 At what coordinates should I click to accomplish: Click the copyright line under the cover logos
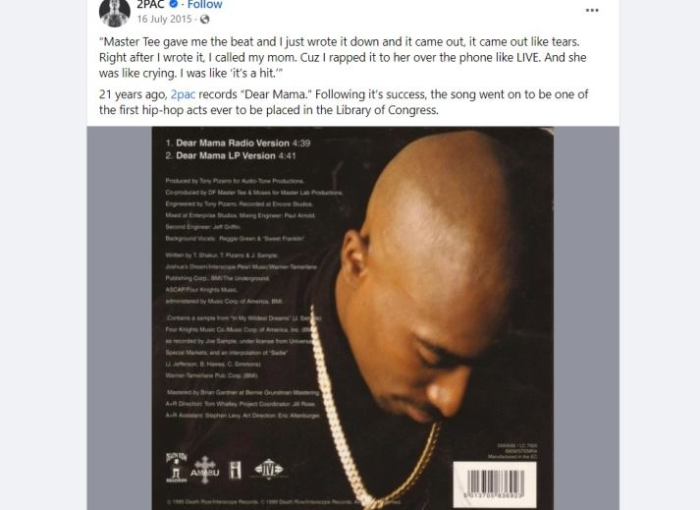pos(283,502)
